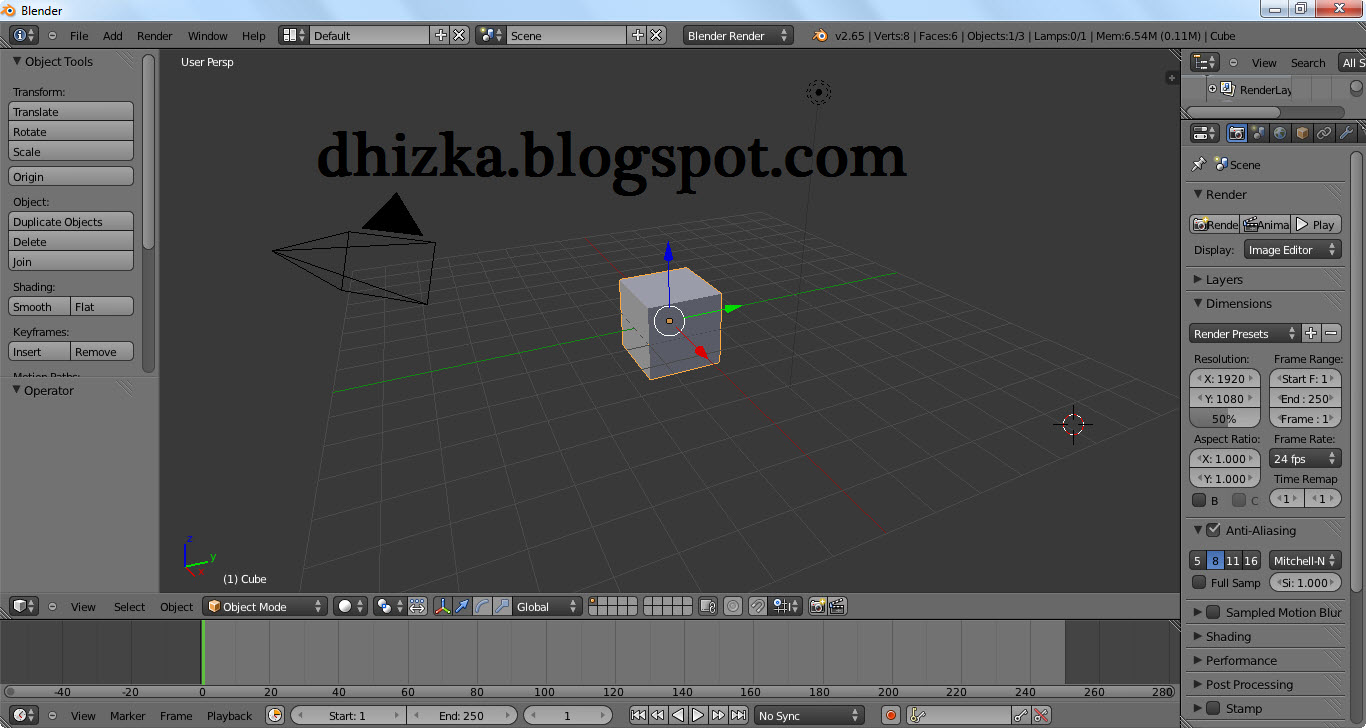The width and height of the screenshot is (1366, 728).
Task: Click the Translate button
Action: 71,112
